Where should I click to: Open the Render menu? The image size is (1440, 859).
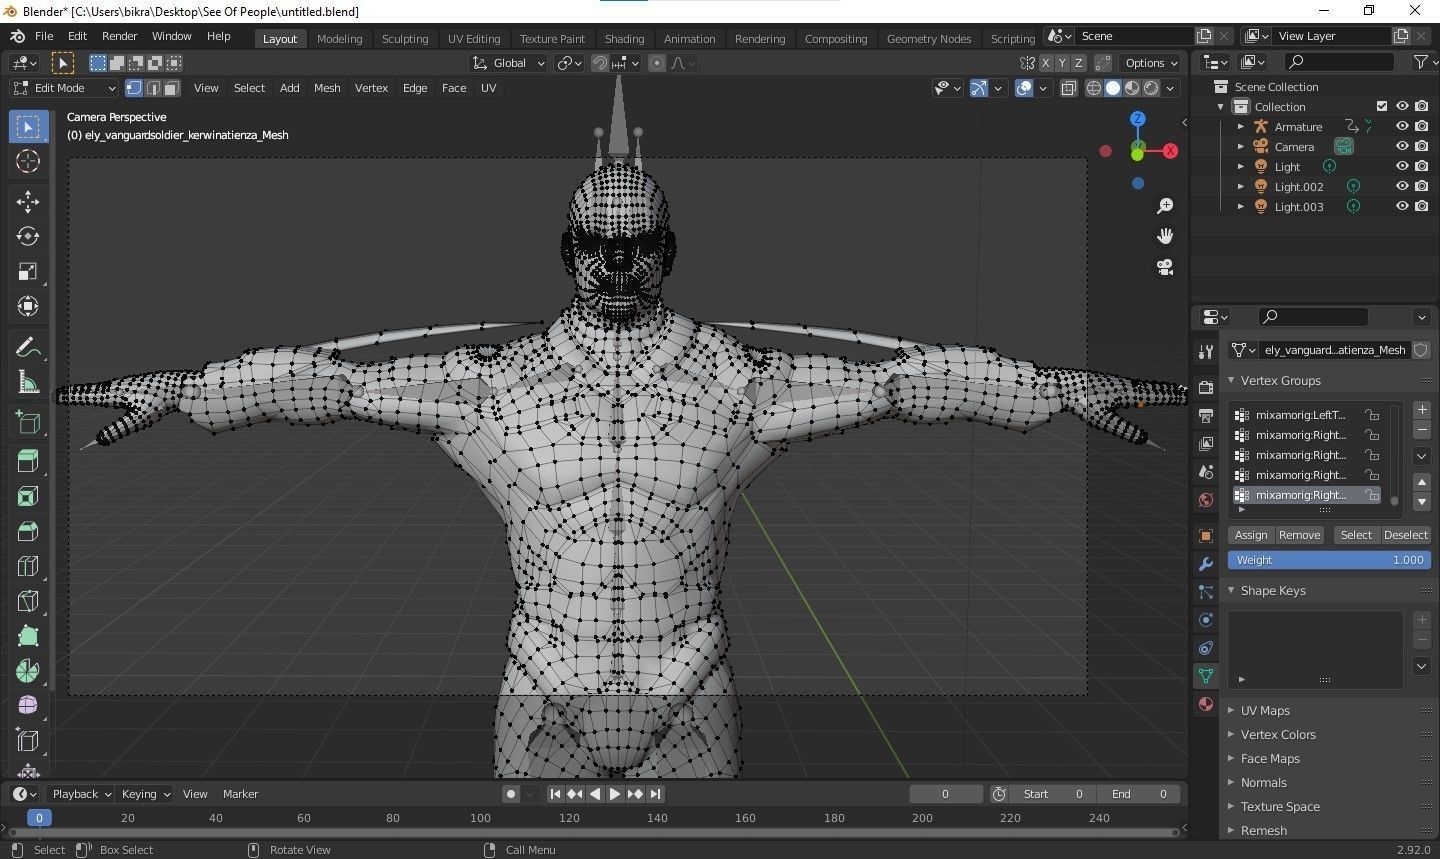(x=119, y=36)
